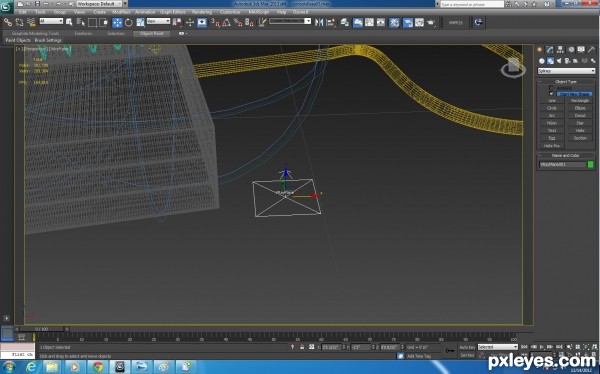The height and width of the screenshot is (374, 600).
Task: Click the object name input field
Action: [x=562, y=164]
